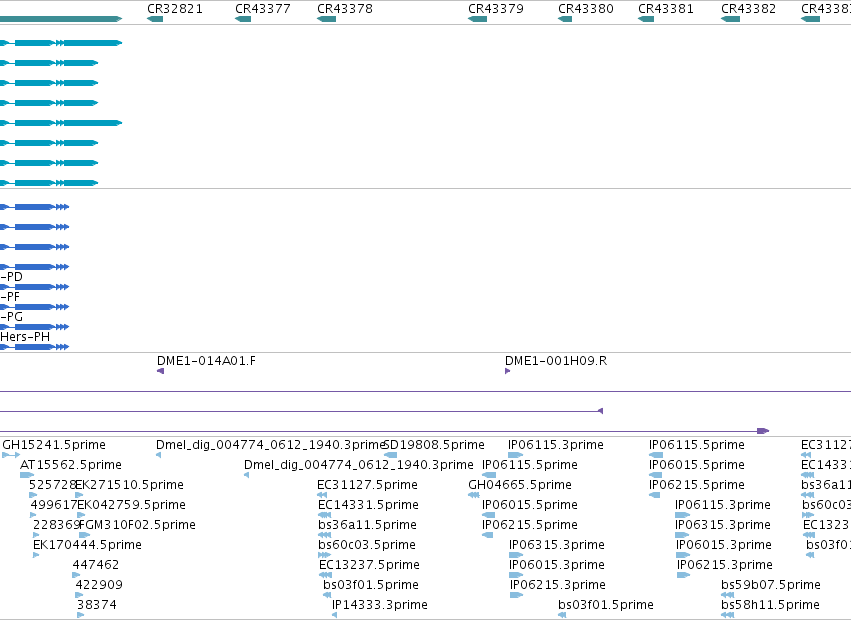Image resolution: width=851 pixels, height=620 pixels.
Task: Open the 38374 feature label
Action: pyautogui.click(x=97, y=605)
